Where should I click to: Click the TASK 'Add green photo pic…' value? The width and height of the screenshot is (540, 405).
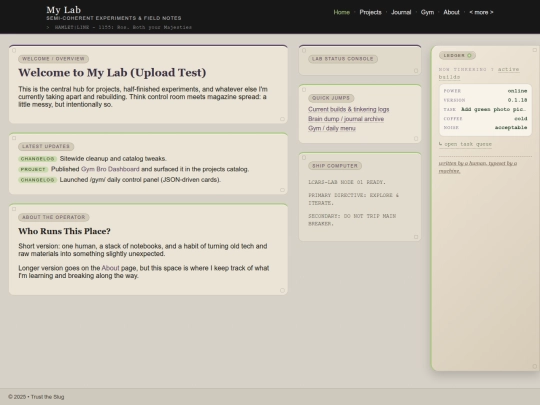(494, 109)
